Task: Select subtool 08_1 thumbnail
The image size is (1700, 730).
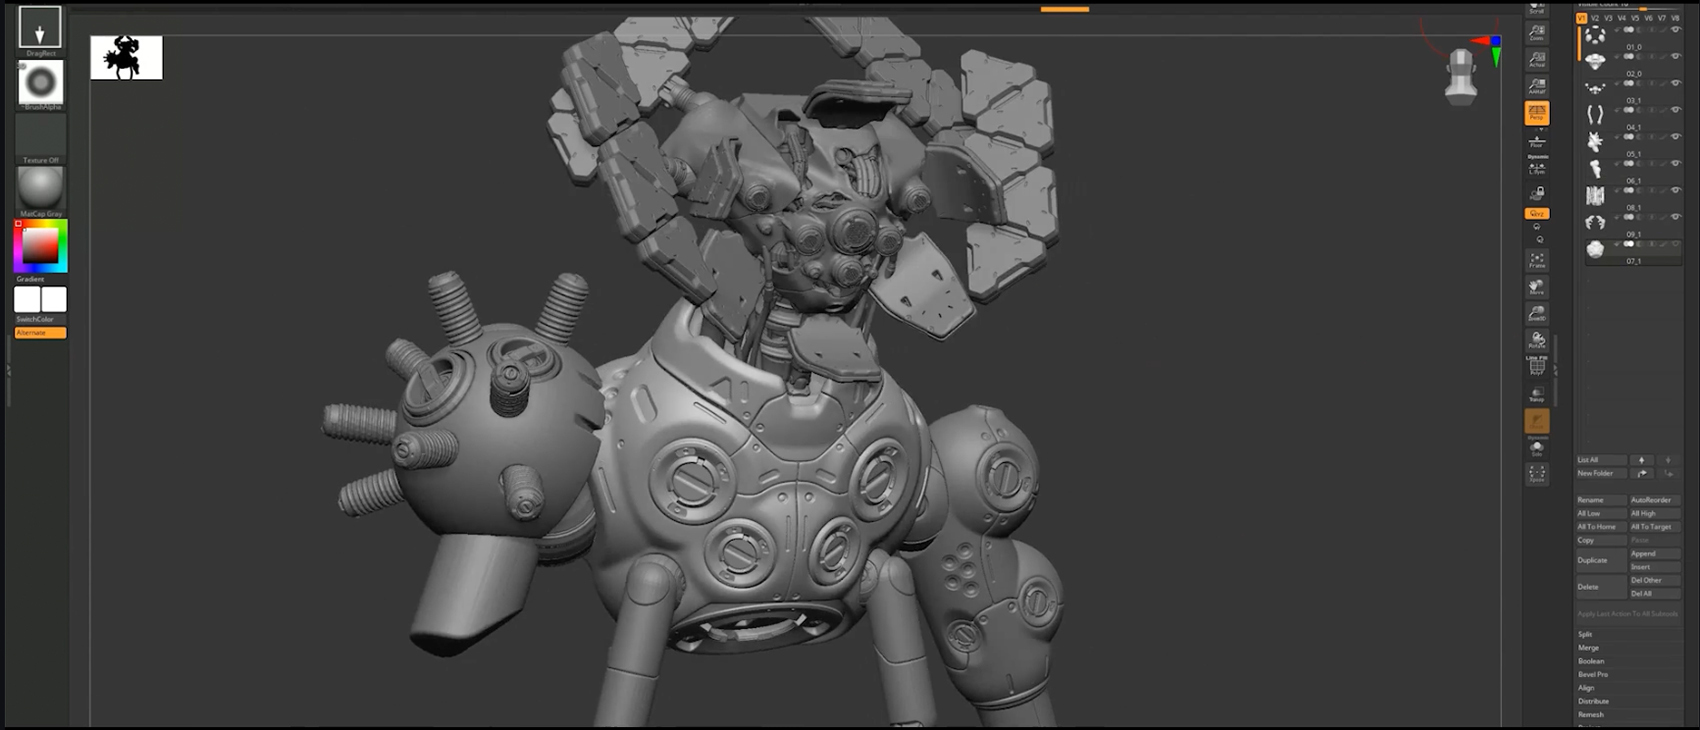Action: 1595,196
